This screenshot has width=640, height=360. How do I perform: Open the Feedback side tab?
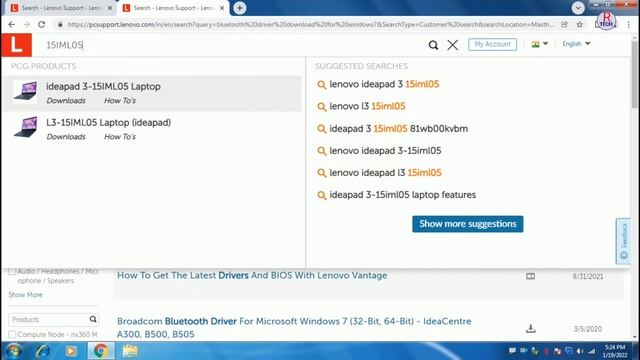tap(623, 241)
